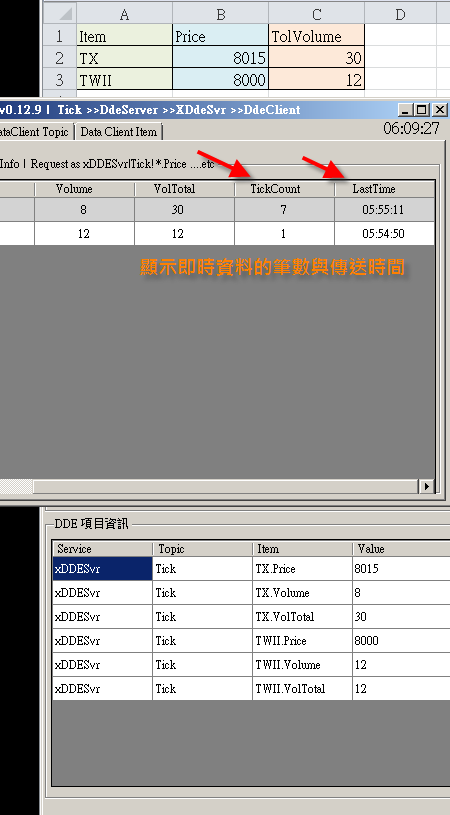Click the Service column header
The height and width of the screenshot is (815, 450).
click(x=102, y=549)
